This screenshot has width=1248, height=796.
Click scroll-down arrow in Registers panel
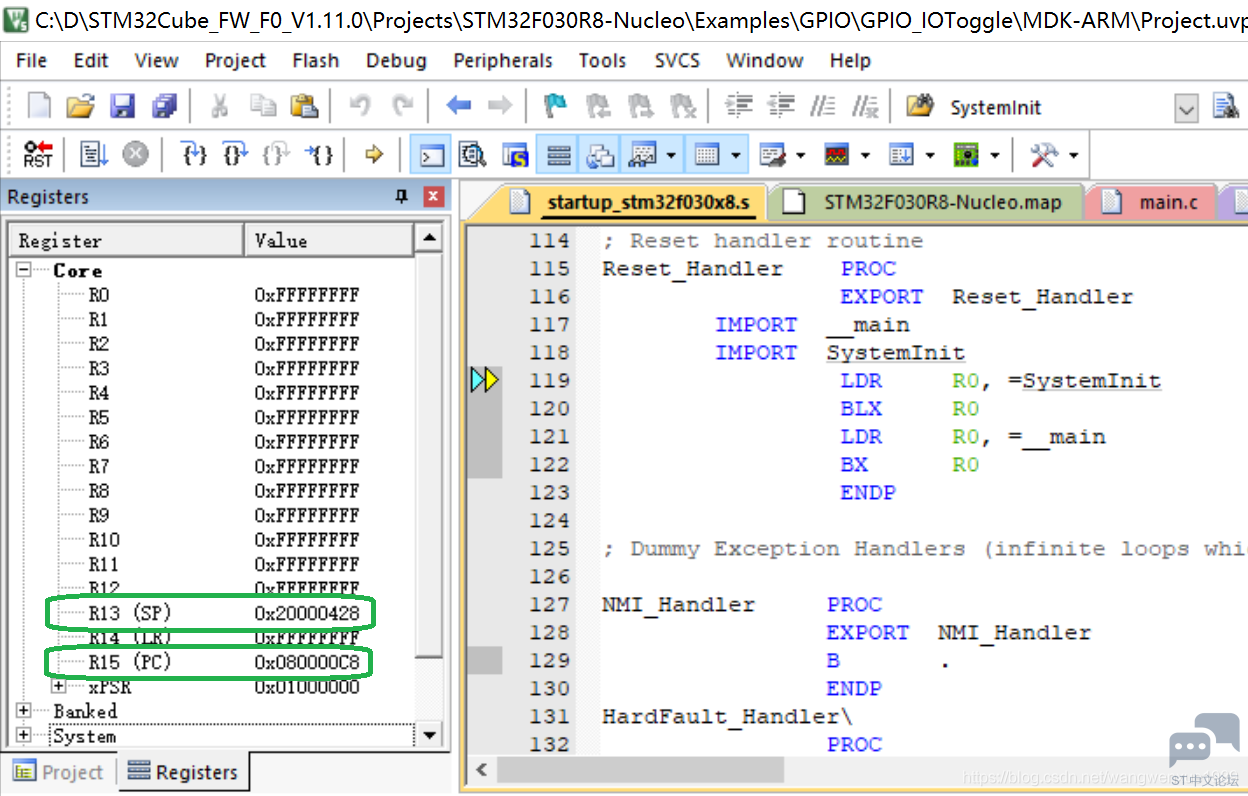point(430,735)
